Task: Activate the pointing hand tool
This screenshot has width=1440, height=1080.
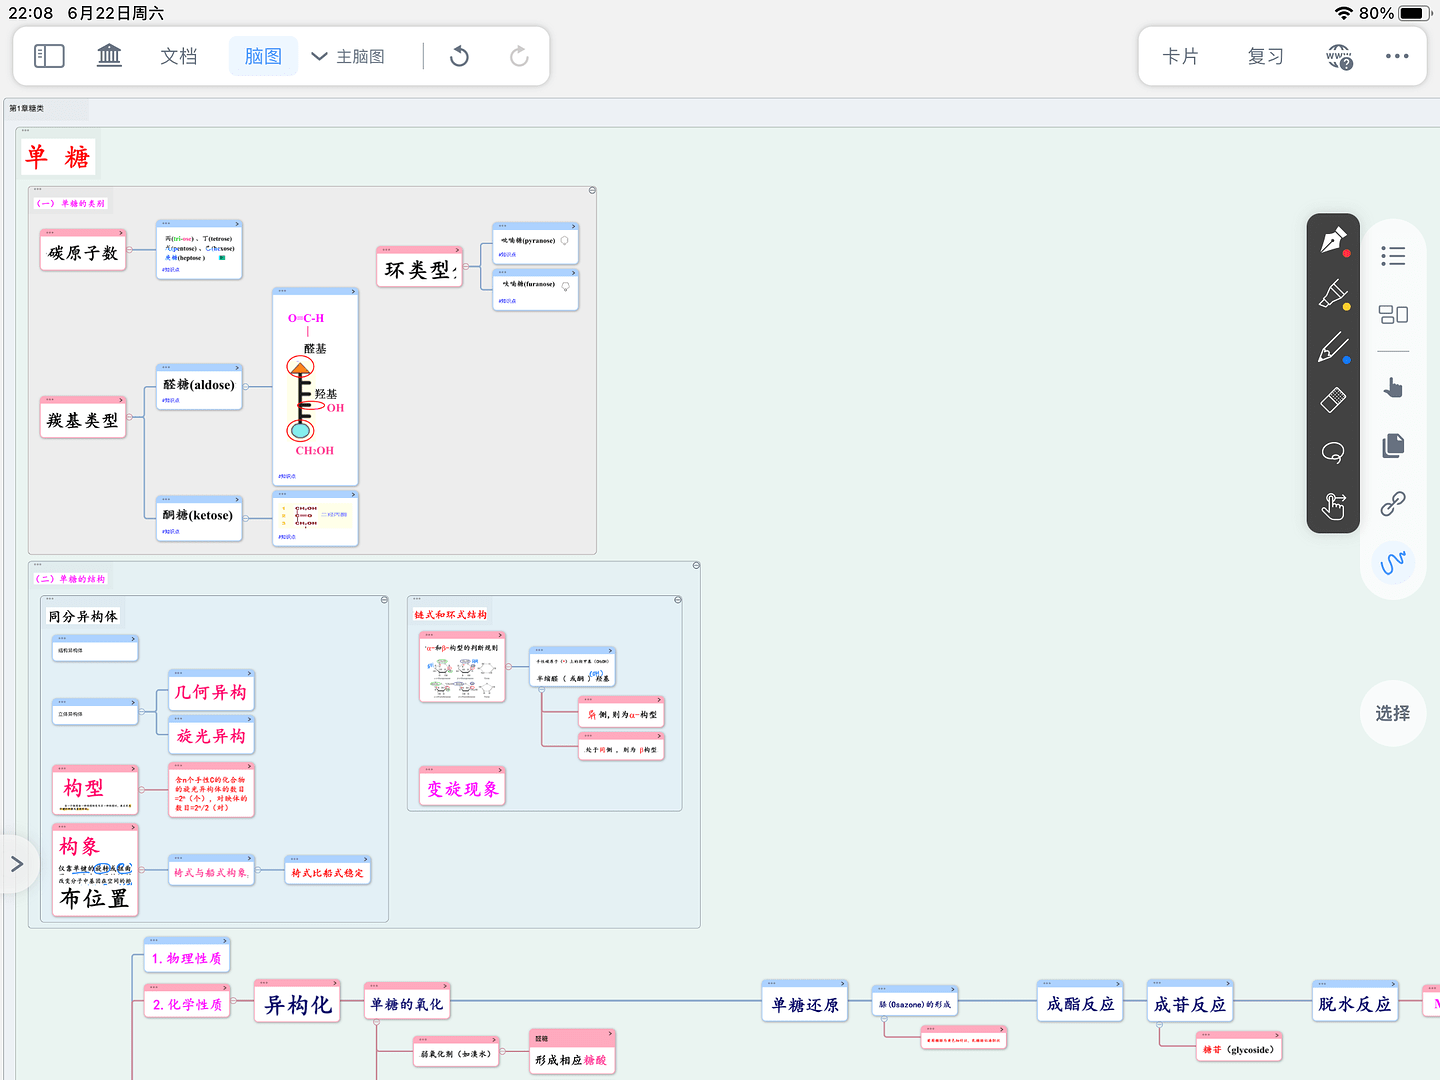Action: 1393,388
